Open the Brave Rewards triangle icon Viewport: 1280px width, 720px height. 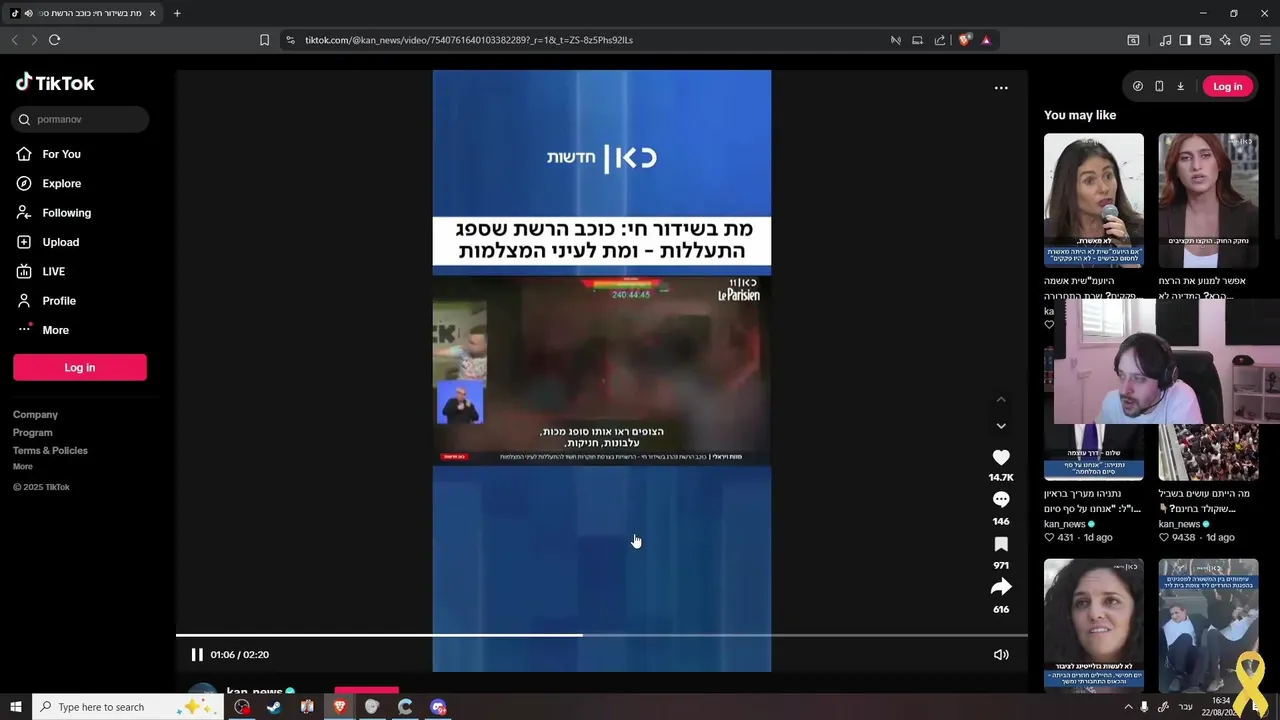click(986, 40)
